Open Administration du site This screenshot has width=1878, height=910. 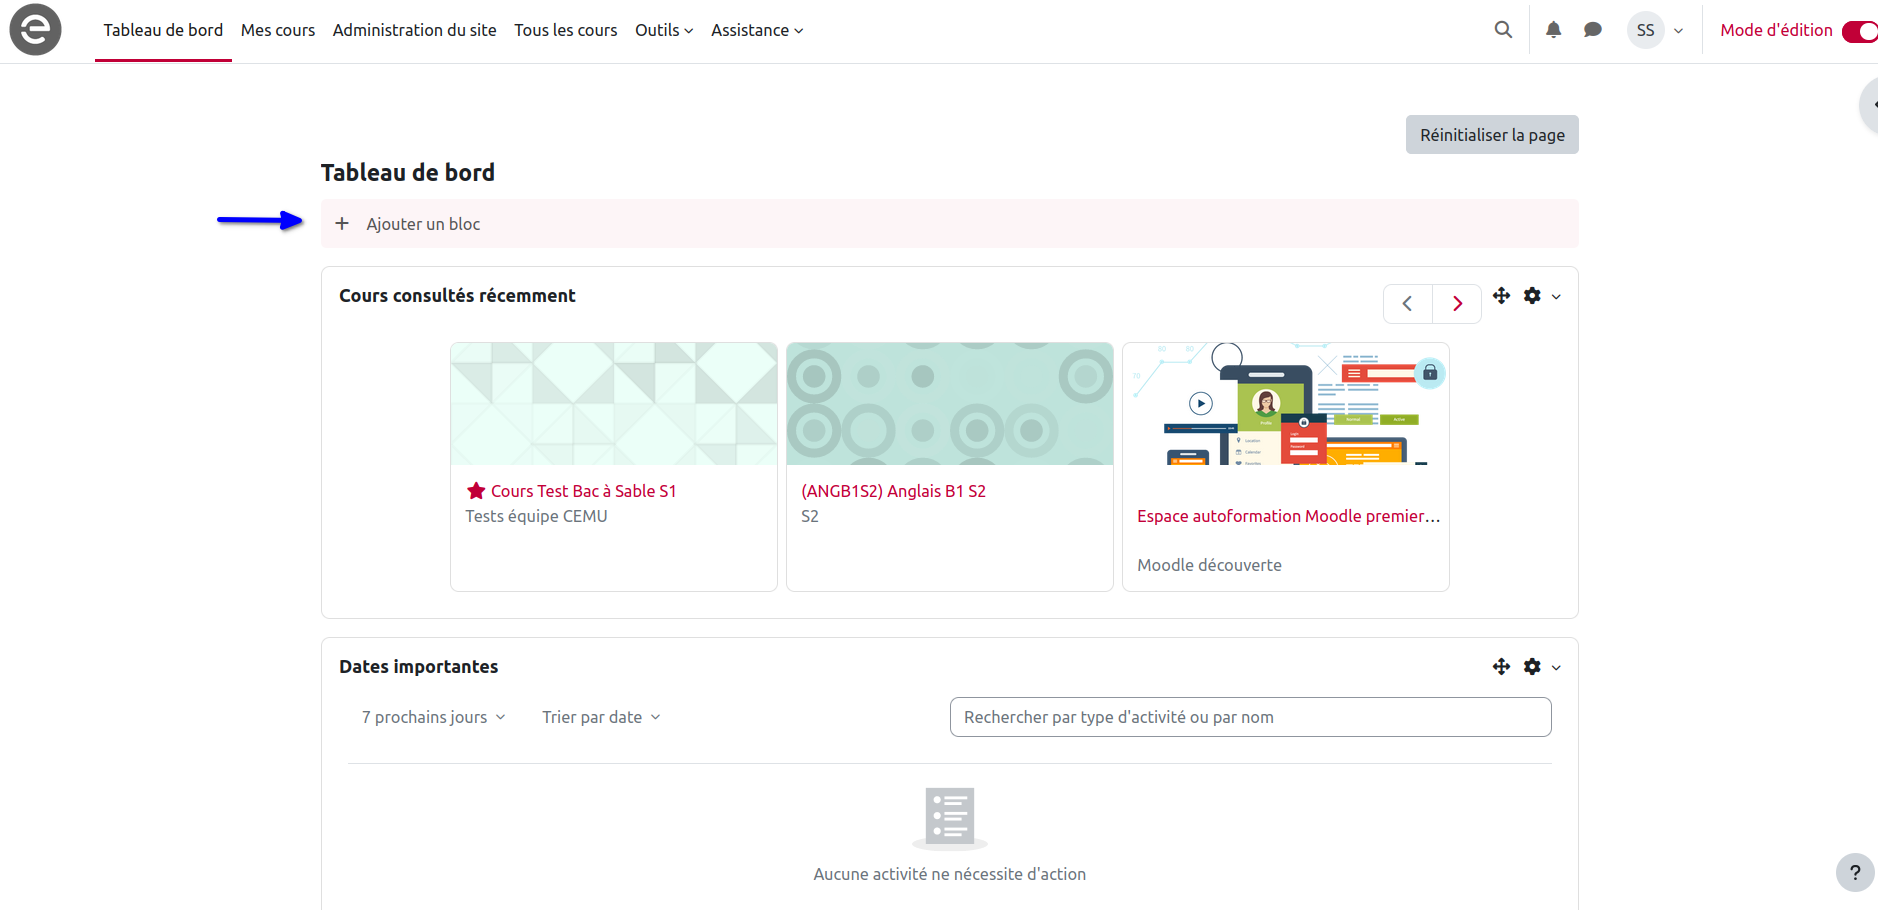[414, 30]
